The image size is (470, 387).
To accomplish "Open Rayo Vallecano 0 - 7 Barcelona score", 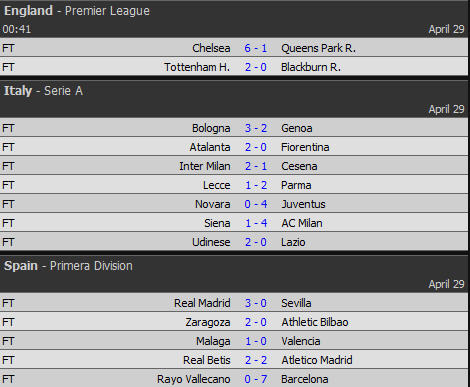I will pos(256,379).
